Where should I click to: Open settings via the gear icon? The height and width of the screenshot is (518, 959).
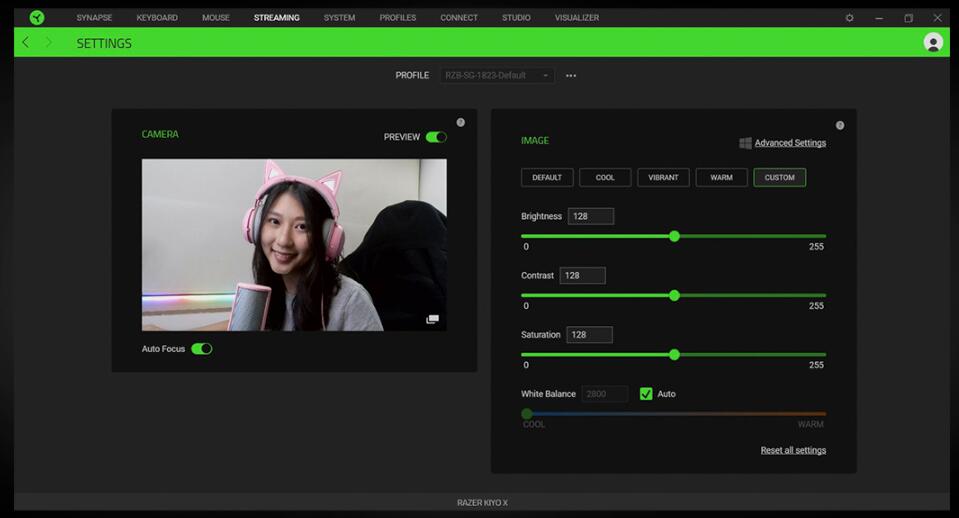coord(849,18)
